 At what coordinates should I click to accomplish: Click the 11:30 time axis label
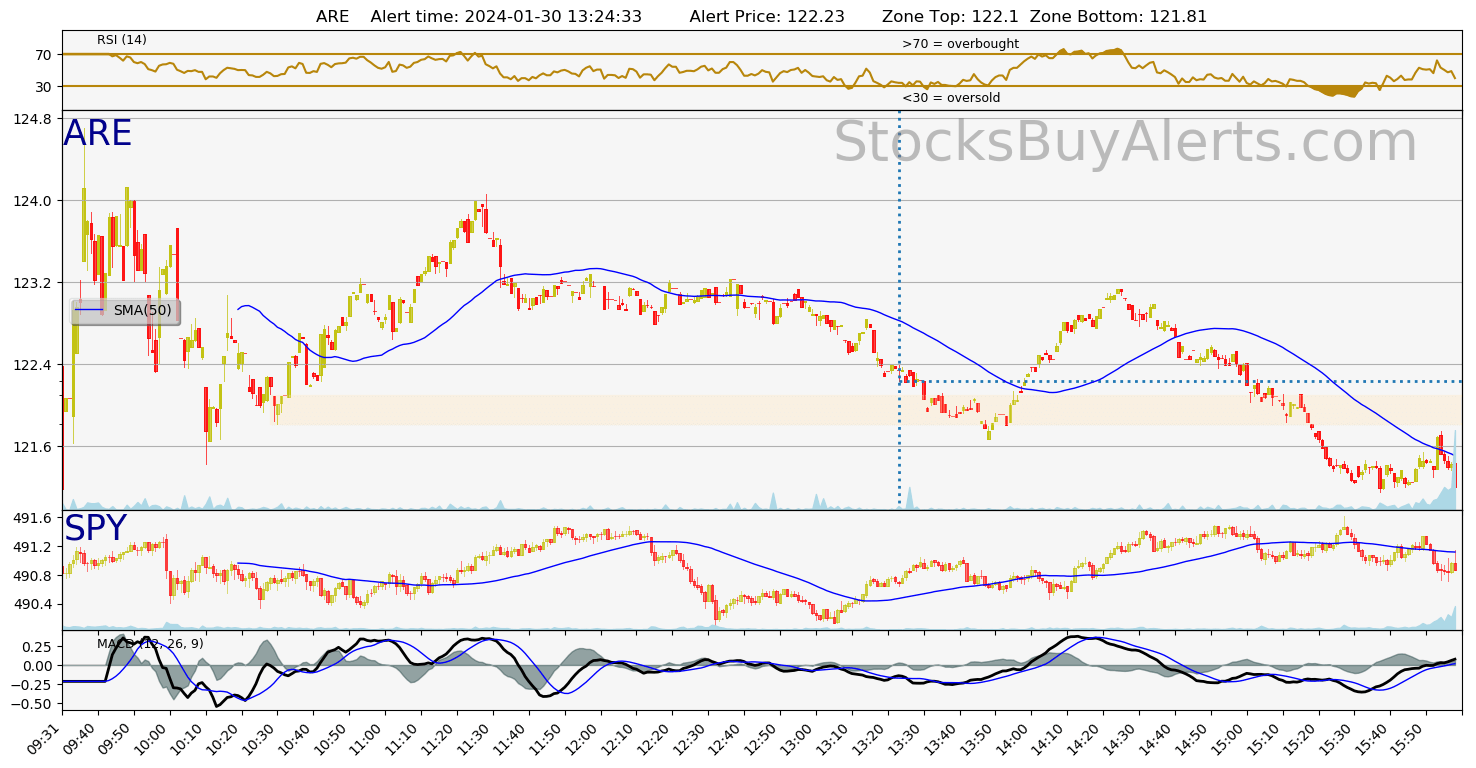tap(475, 740)
